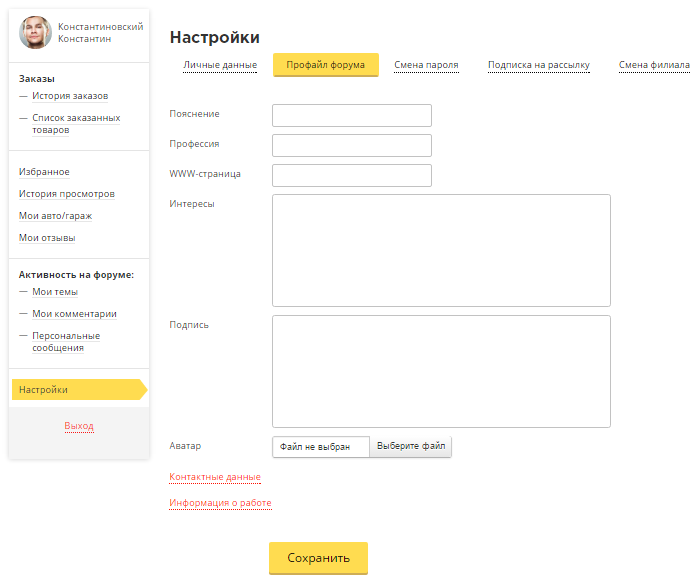700x581 pixels.
Task: Select Настройки in sidebar menu
Action: click(x=79, y=389)
